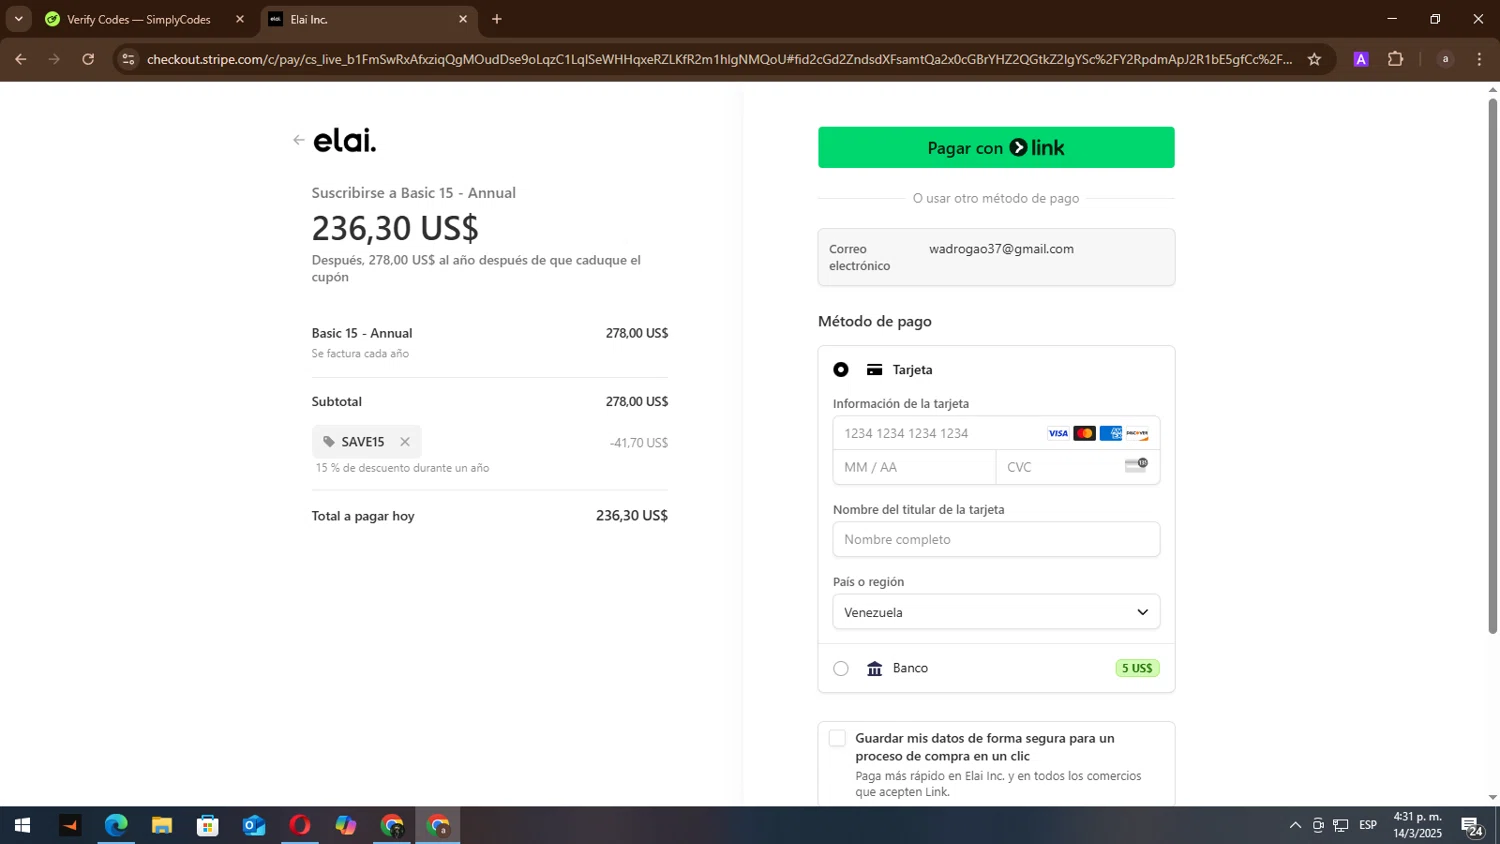
Task: Remove the SAVE15 coupon with the X
Action: pyautogui.click(x=405, y=442)
